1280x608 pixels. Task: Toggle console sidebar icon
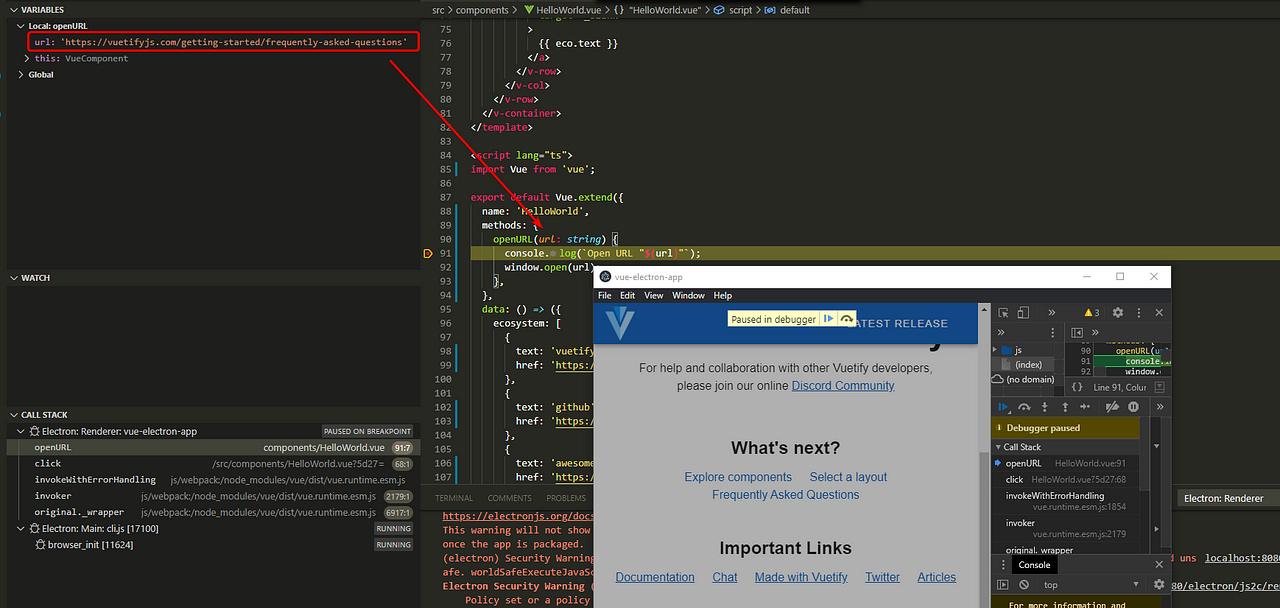pyautogui.click(x=1004, y=584)
